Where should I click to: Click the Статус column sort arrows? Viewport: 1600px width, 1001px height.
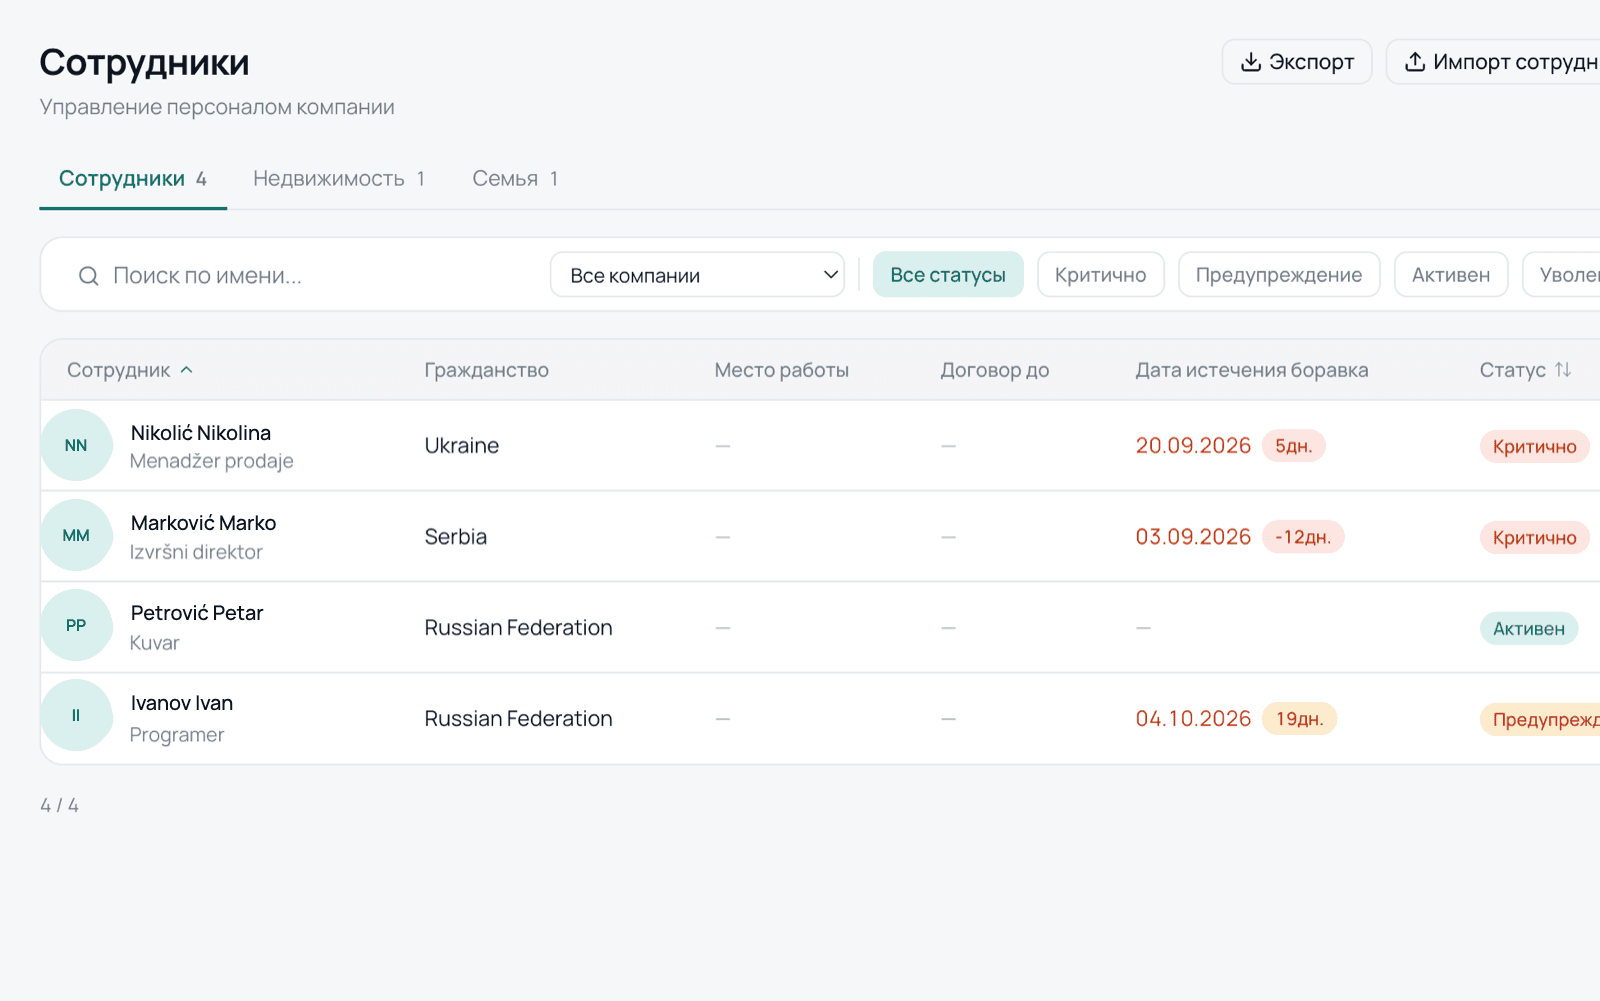pos(1563,370)
